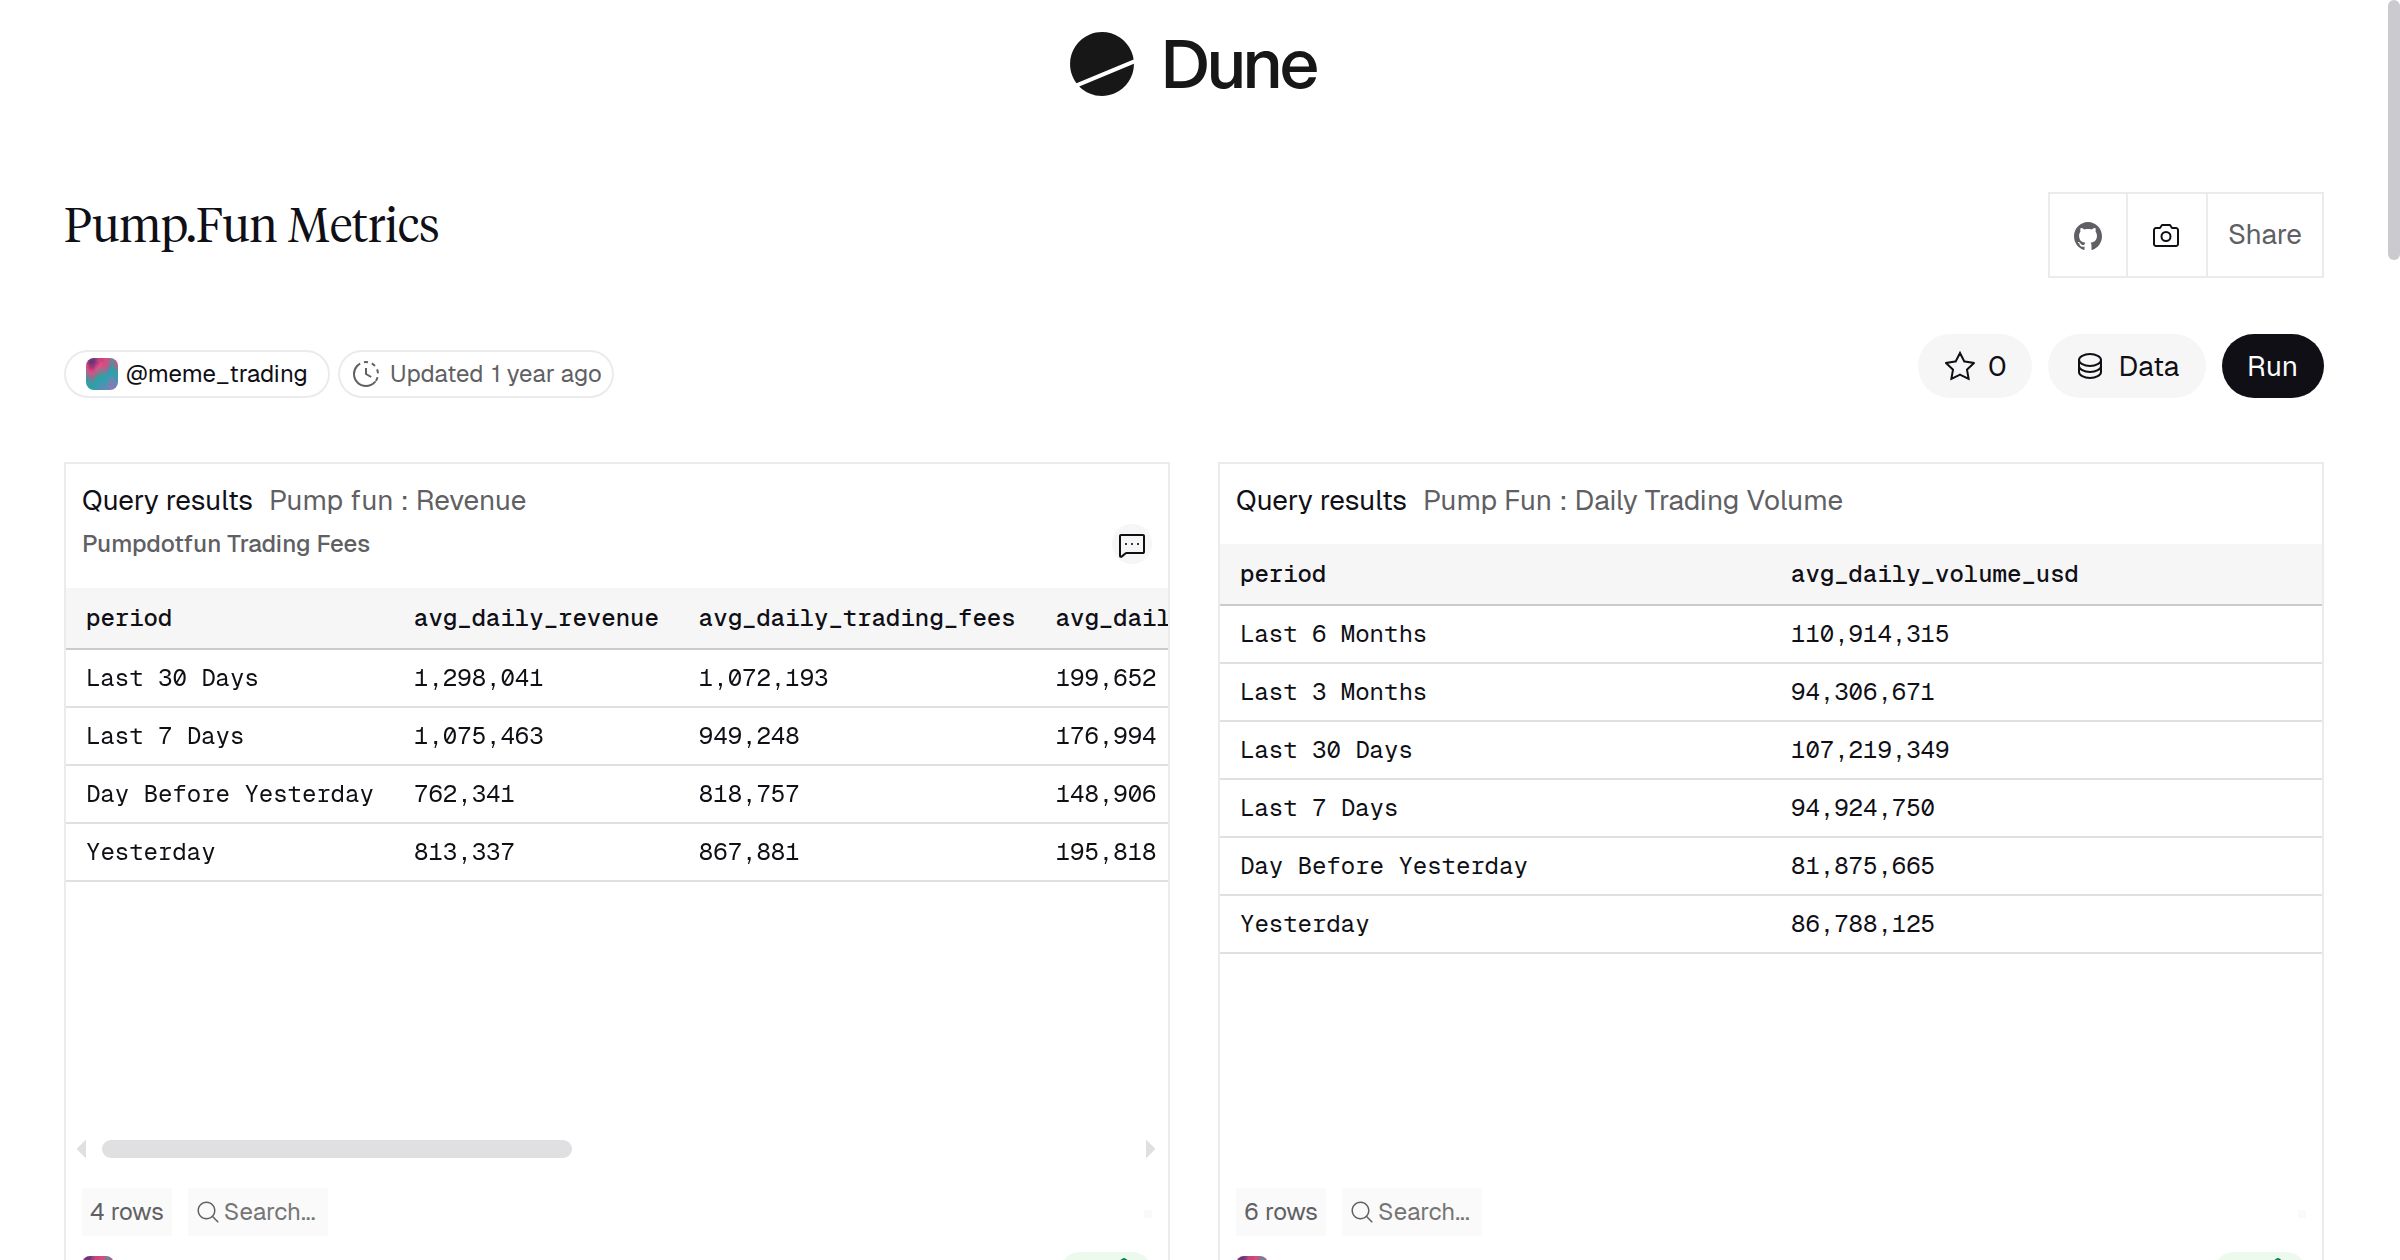Image resolution: width=2400 pixels, height=1260 pixels.
Task: Click the magnifier in Revenue search box
Action: (x=210, y=1211)
